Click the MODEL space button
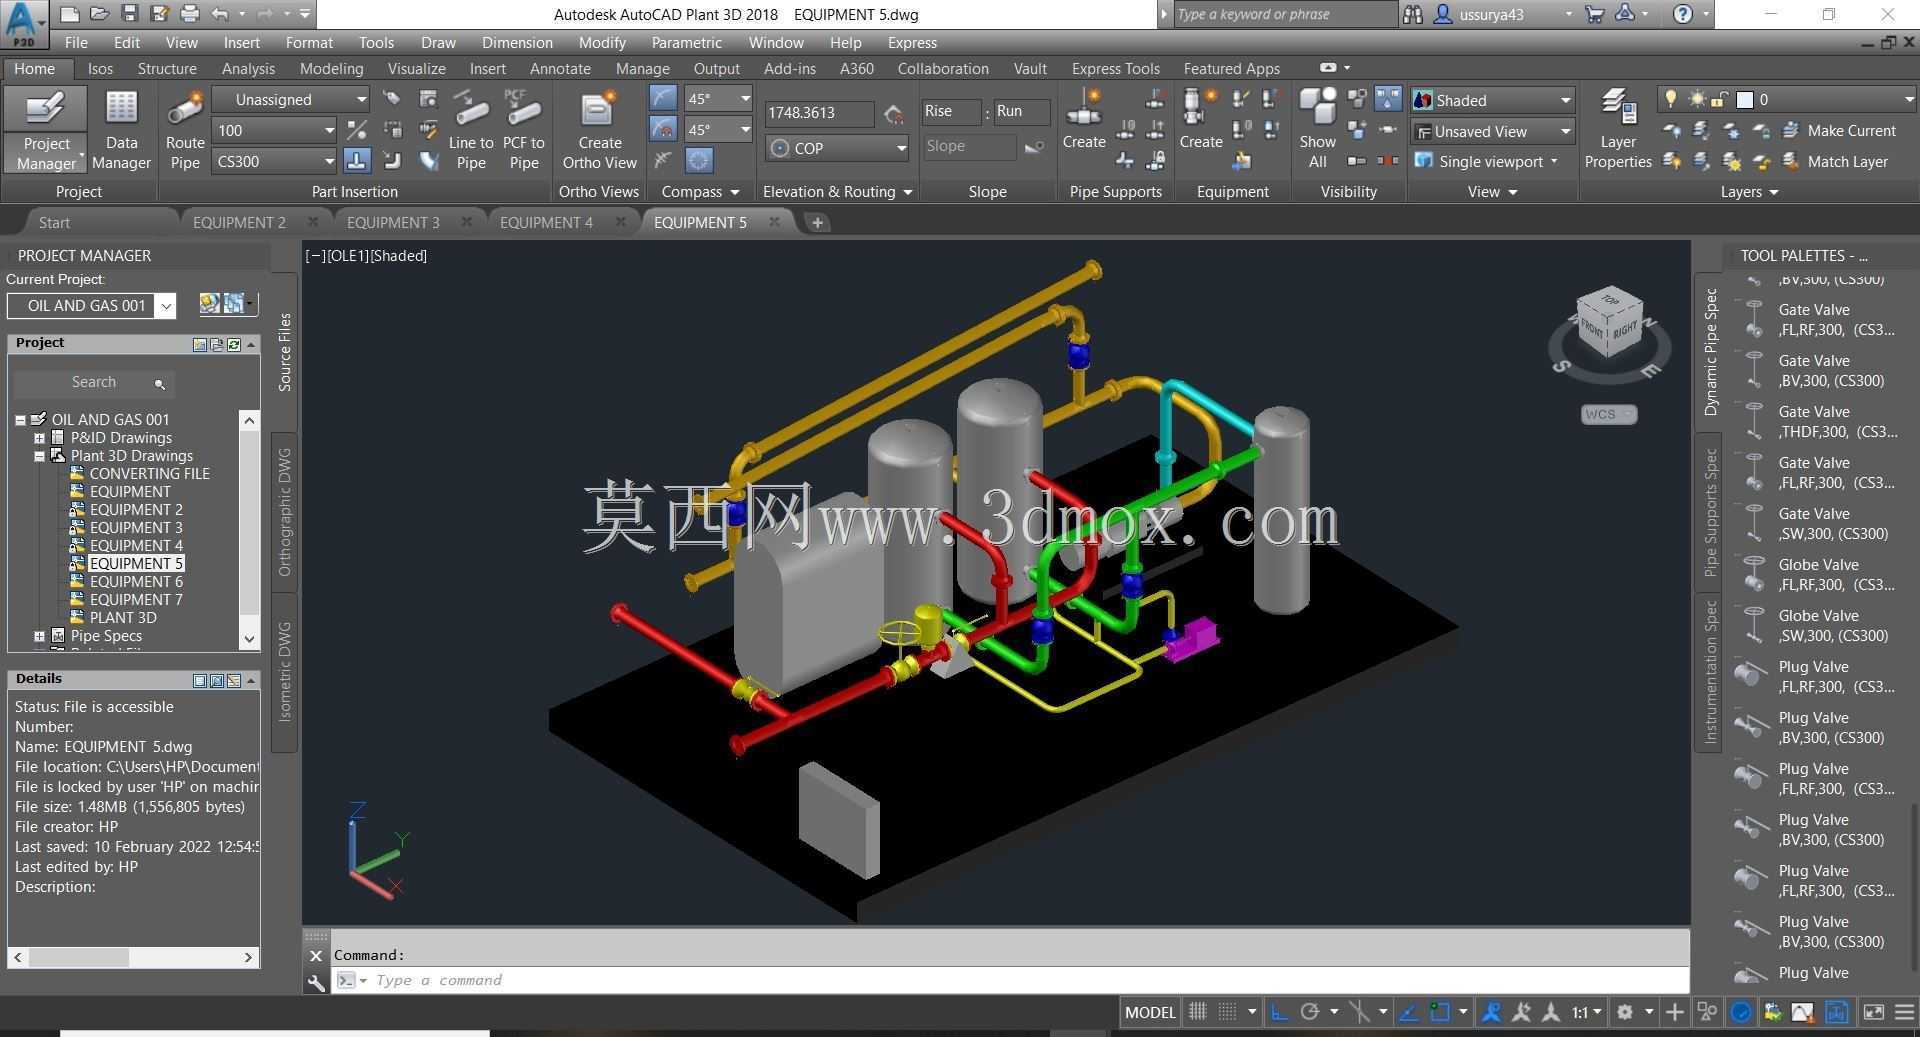 point(1150,1012)
